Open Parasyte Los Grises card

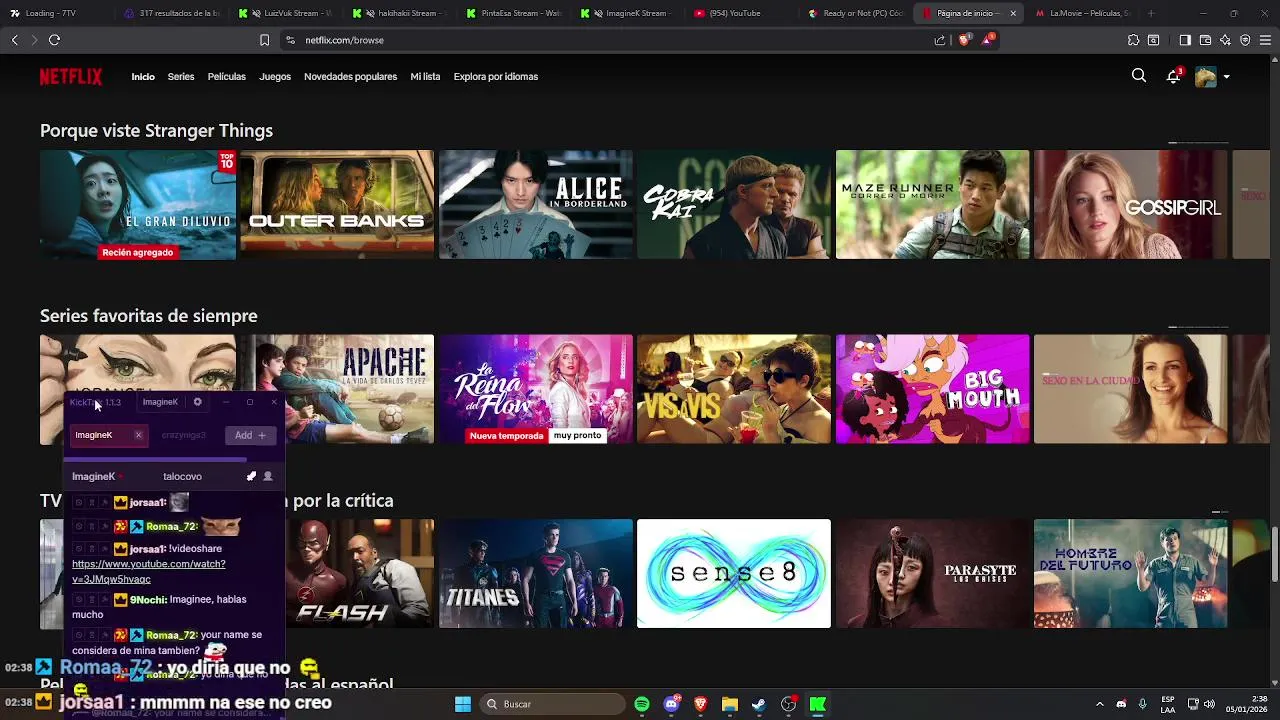tap(933, 574)
